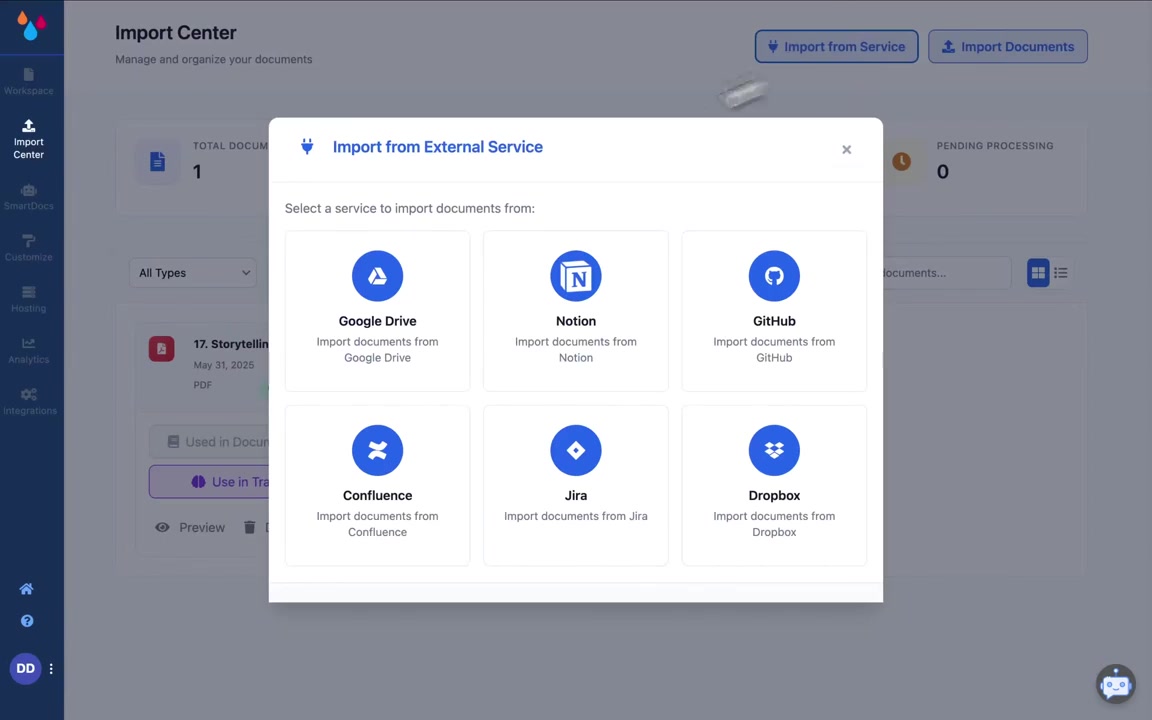Click the 'Dropbox' card title
Screen dimensions: 1152x720
click(x=774, y=495)
